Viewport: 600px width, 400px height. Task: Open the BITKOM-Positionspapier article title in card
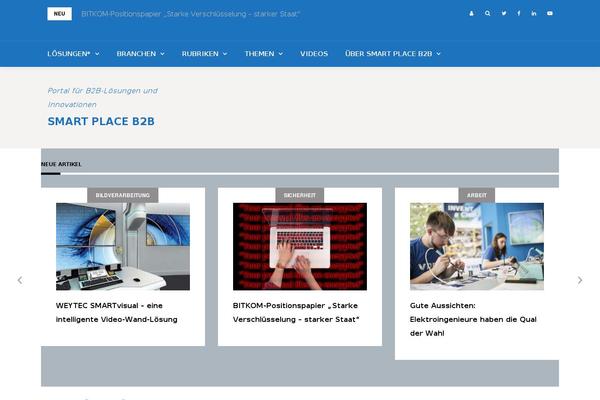(x=296, y=312)
